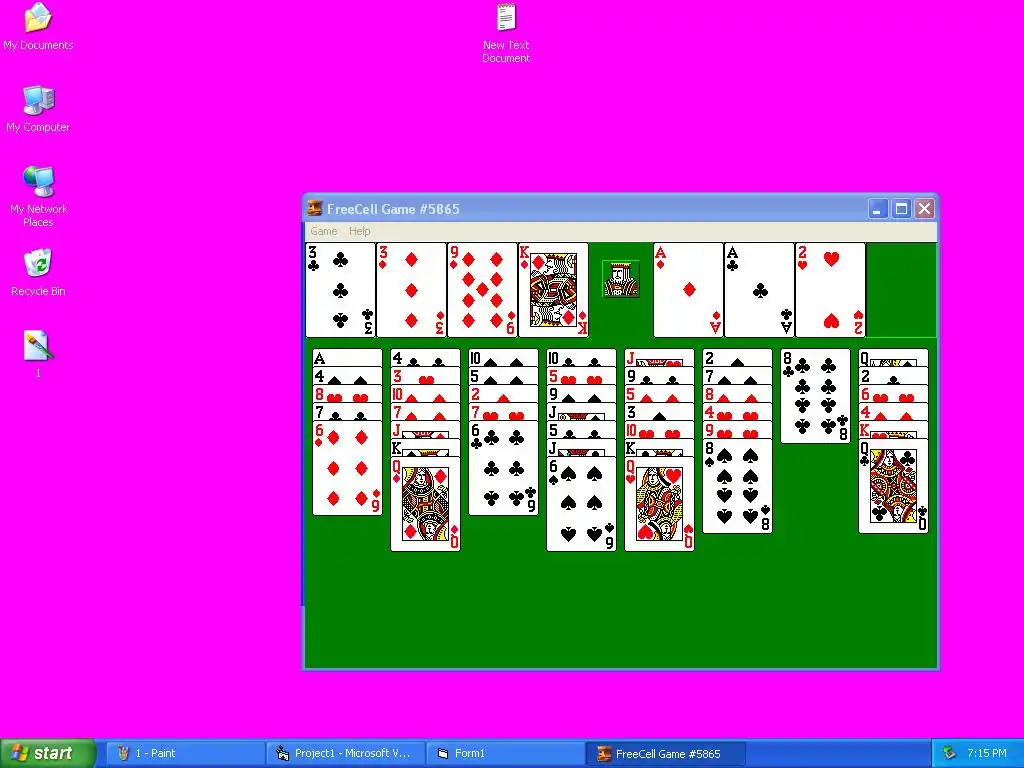Image resolution: width=1024 pixels, height=768 pixels.
Task: Click the 2 of clubs in last column
Action: 893,376
